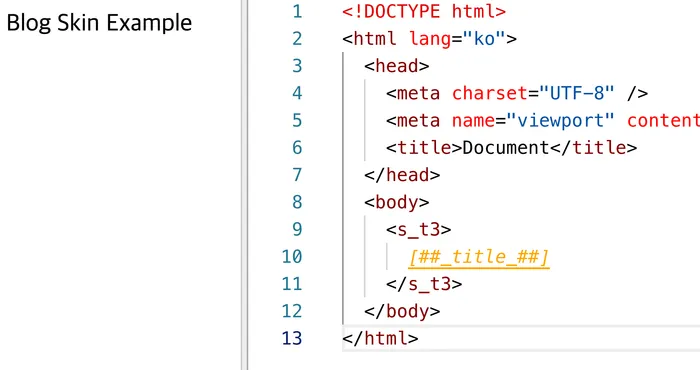
Task: Click the <title>Document</title> line
Action: point(512,148)
